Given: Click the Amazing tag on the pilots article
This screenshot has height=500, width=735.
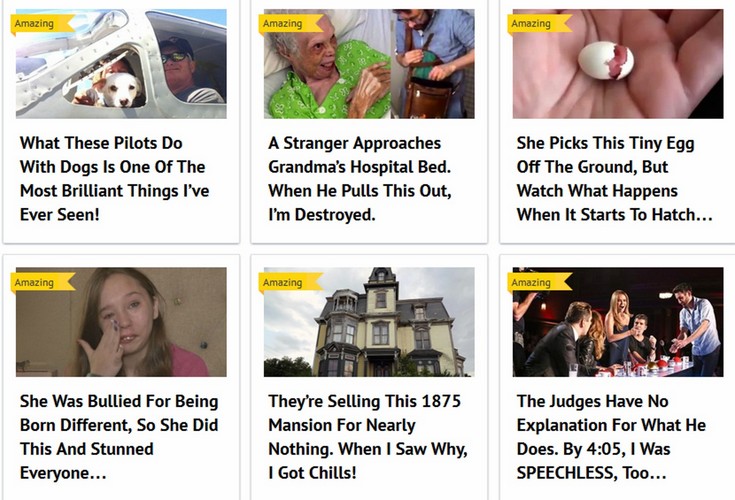Looking at the screenshot, I should pyautogui.click(x=42, y=23).
